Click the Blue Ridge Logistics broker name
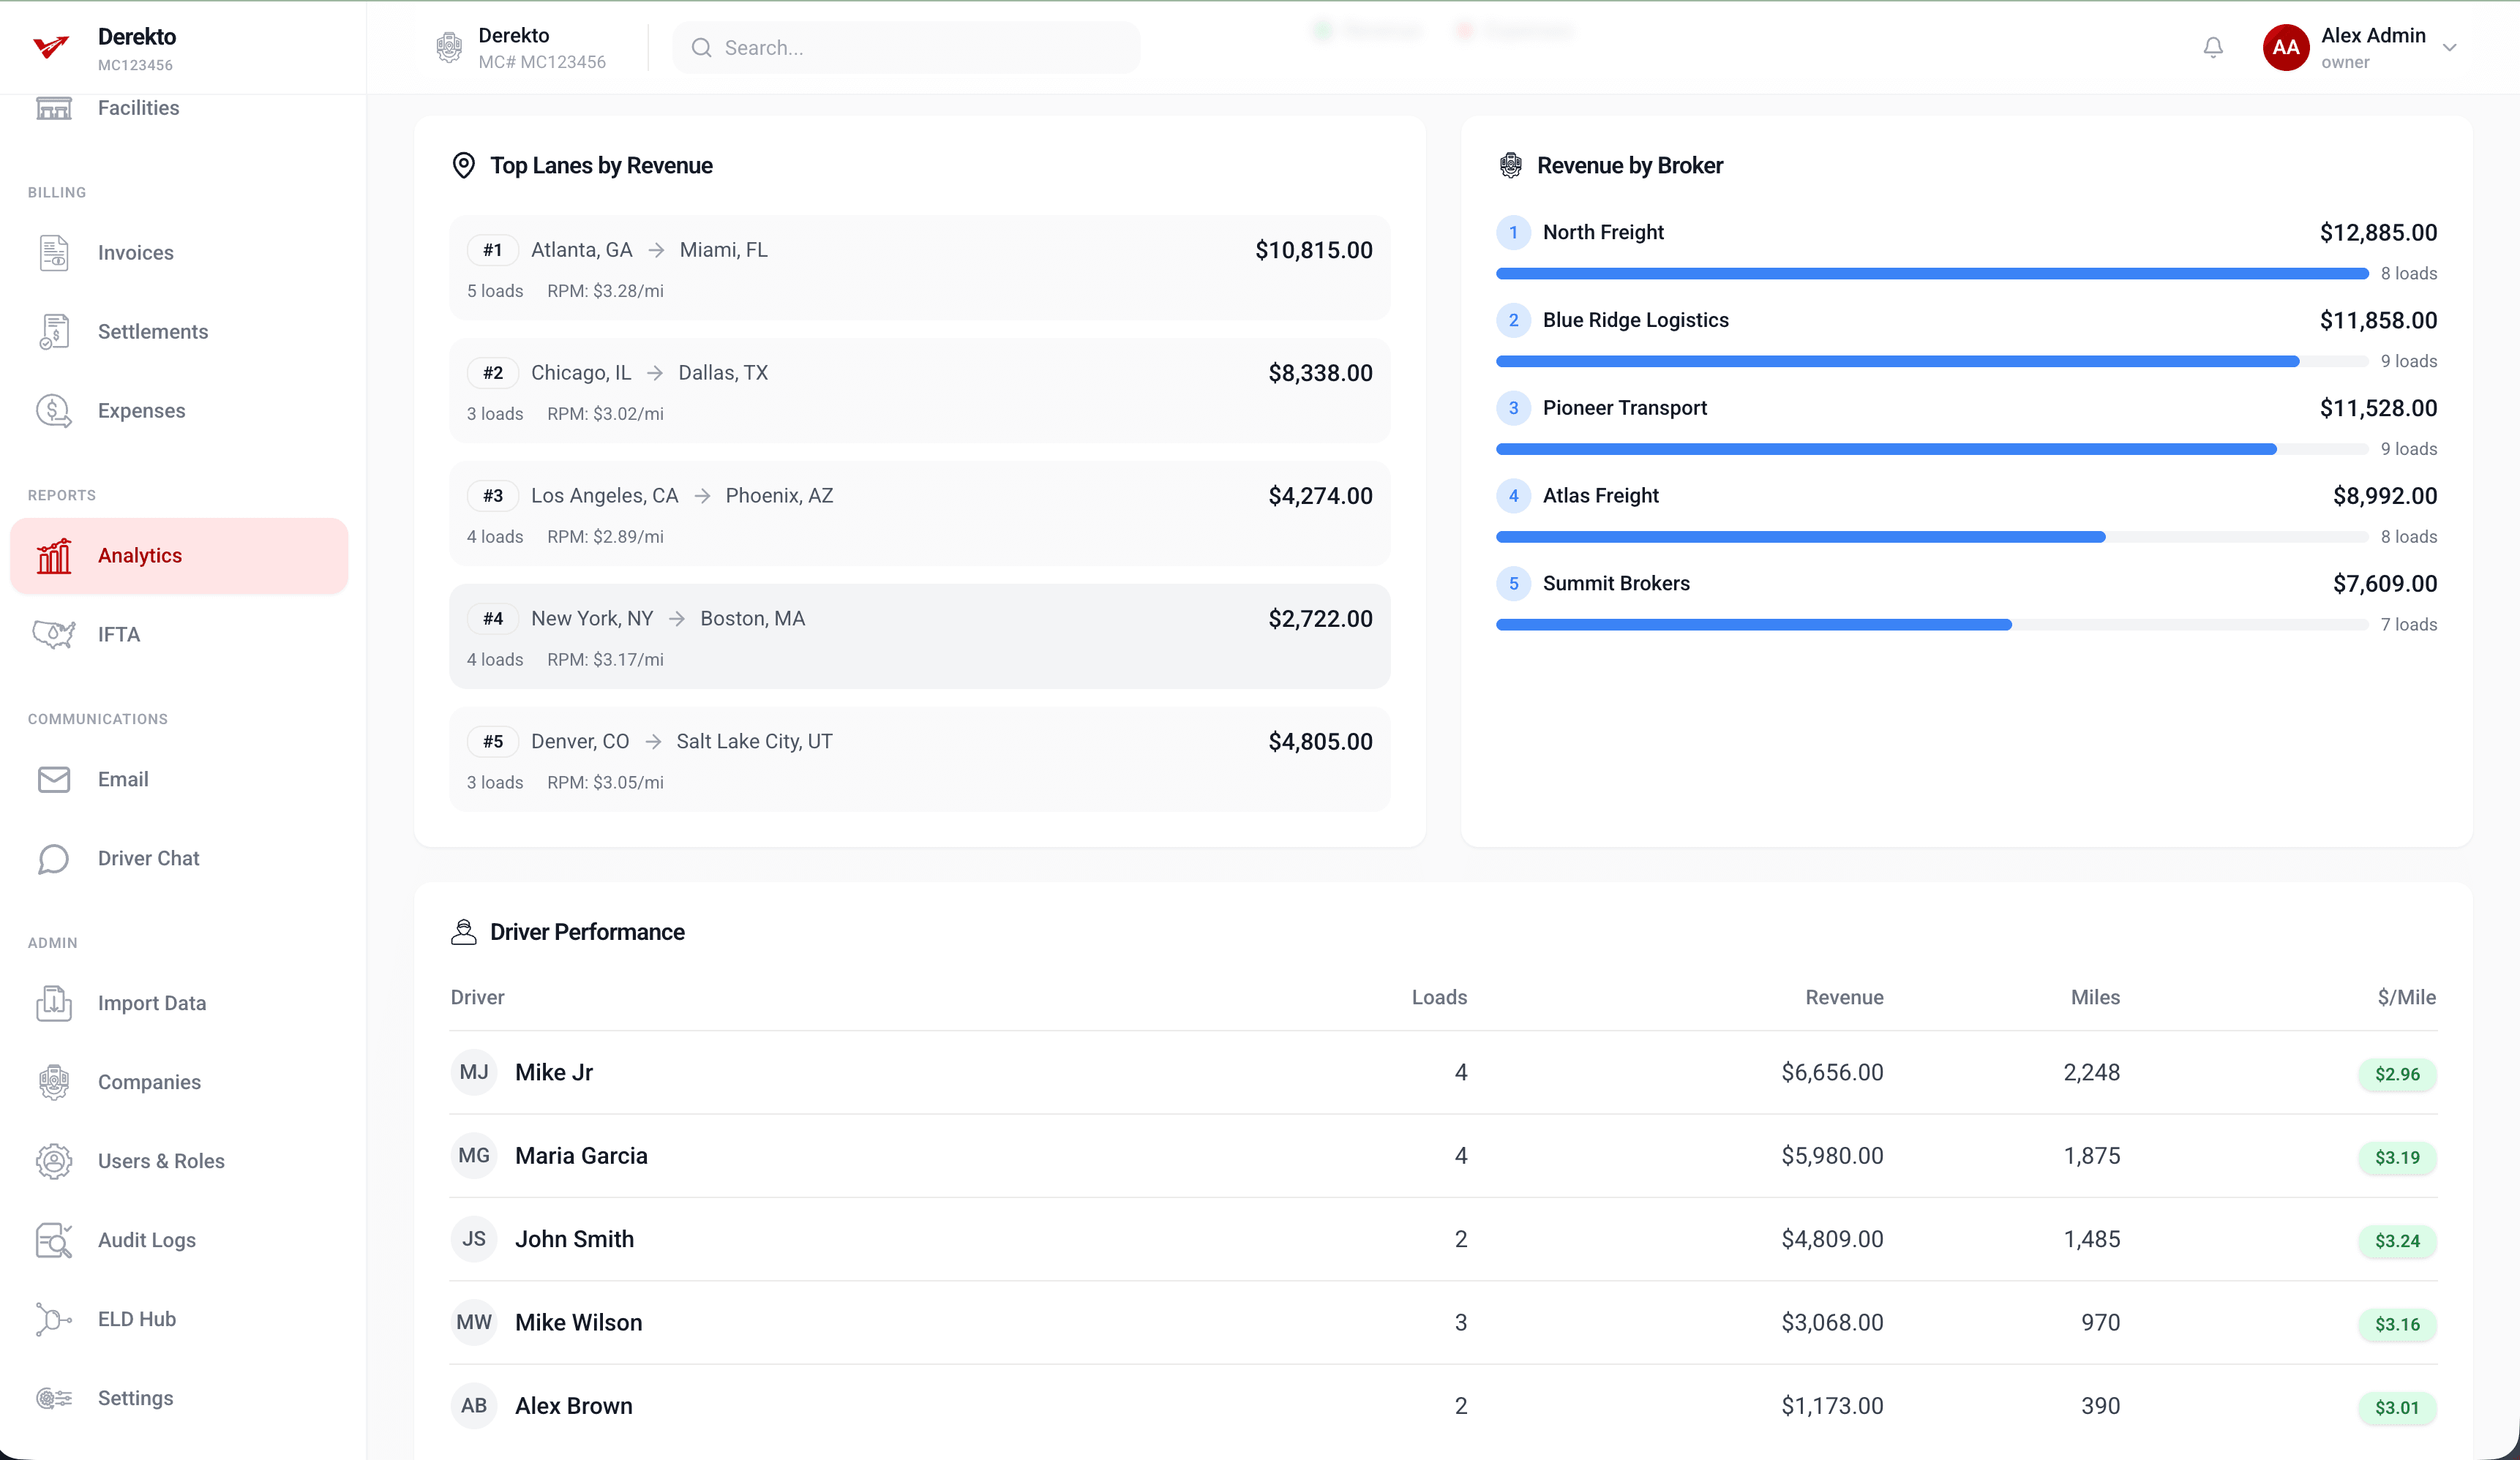Screen dimensions: 2520x1460 [x=1635, y=320]
